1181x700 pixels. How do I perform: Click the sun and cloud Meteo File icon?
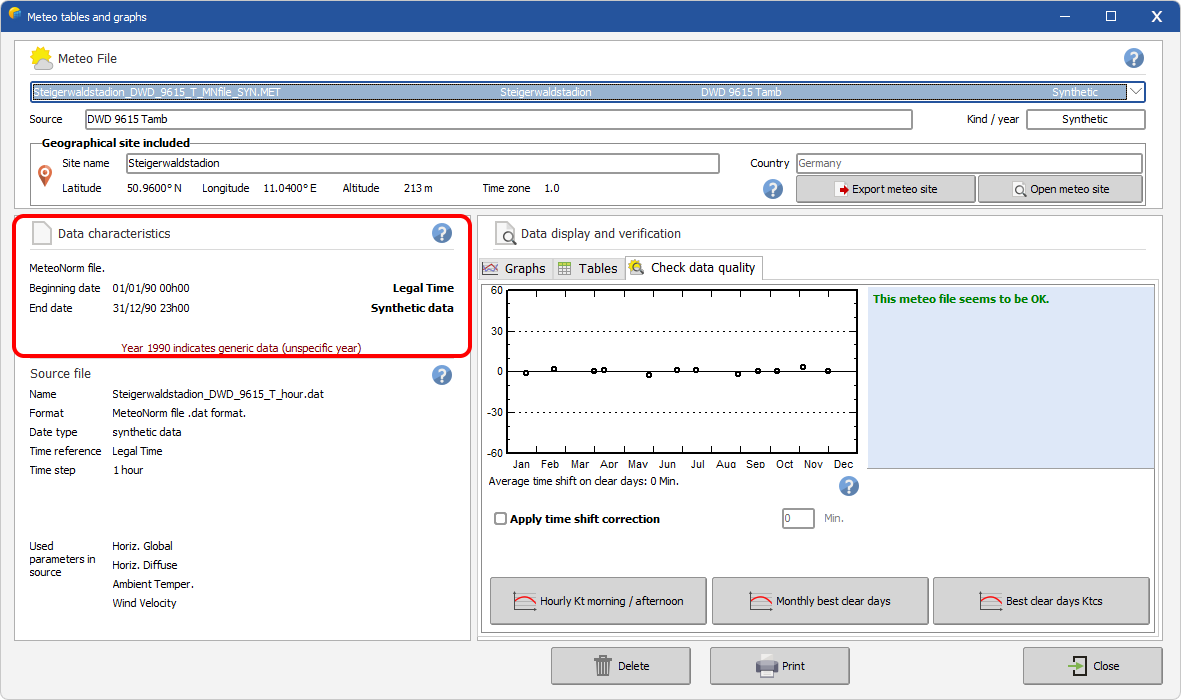tap(41, 58)
